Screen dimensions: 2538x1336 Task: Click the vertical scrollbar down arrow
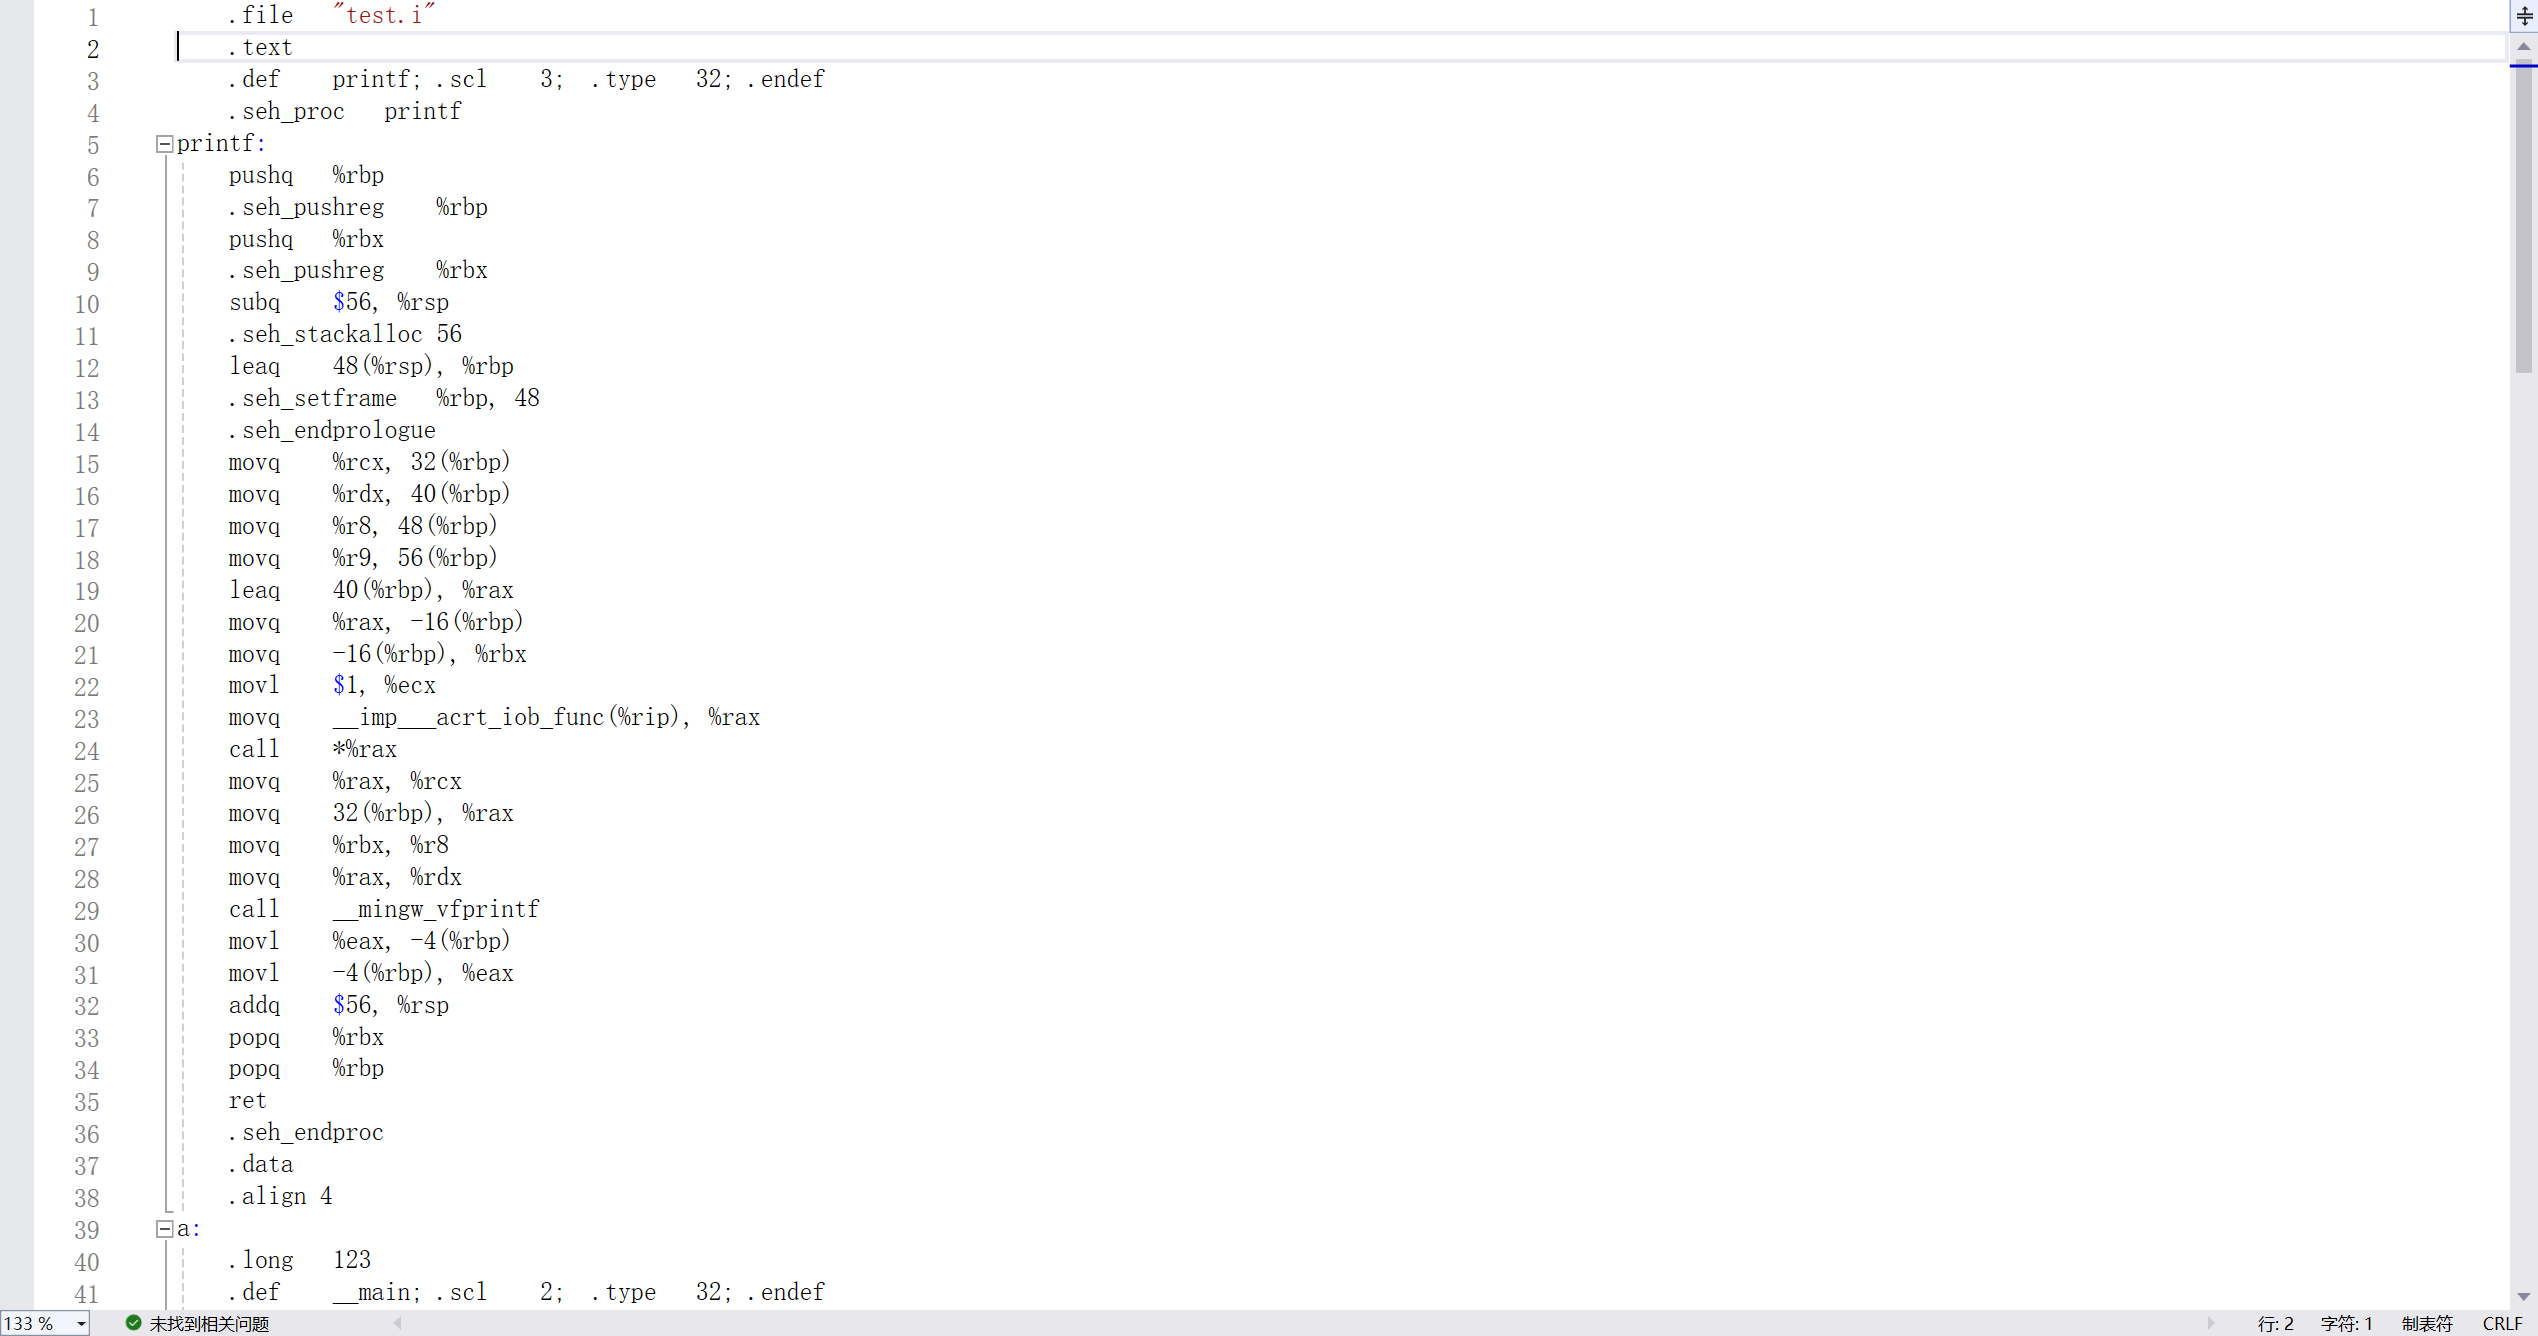(2524, 1296)
